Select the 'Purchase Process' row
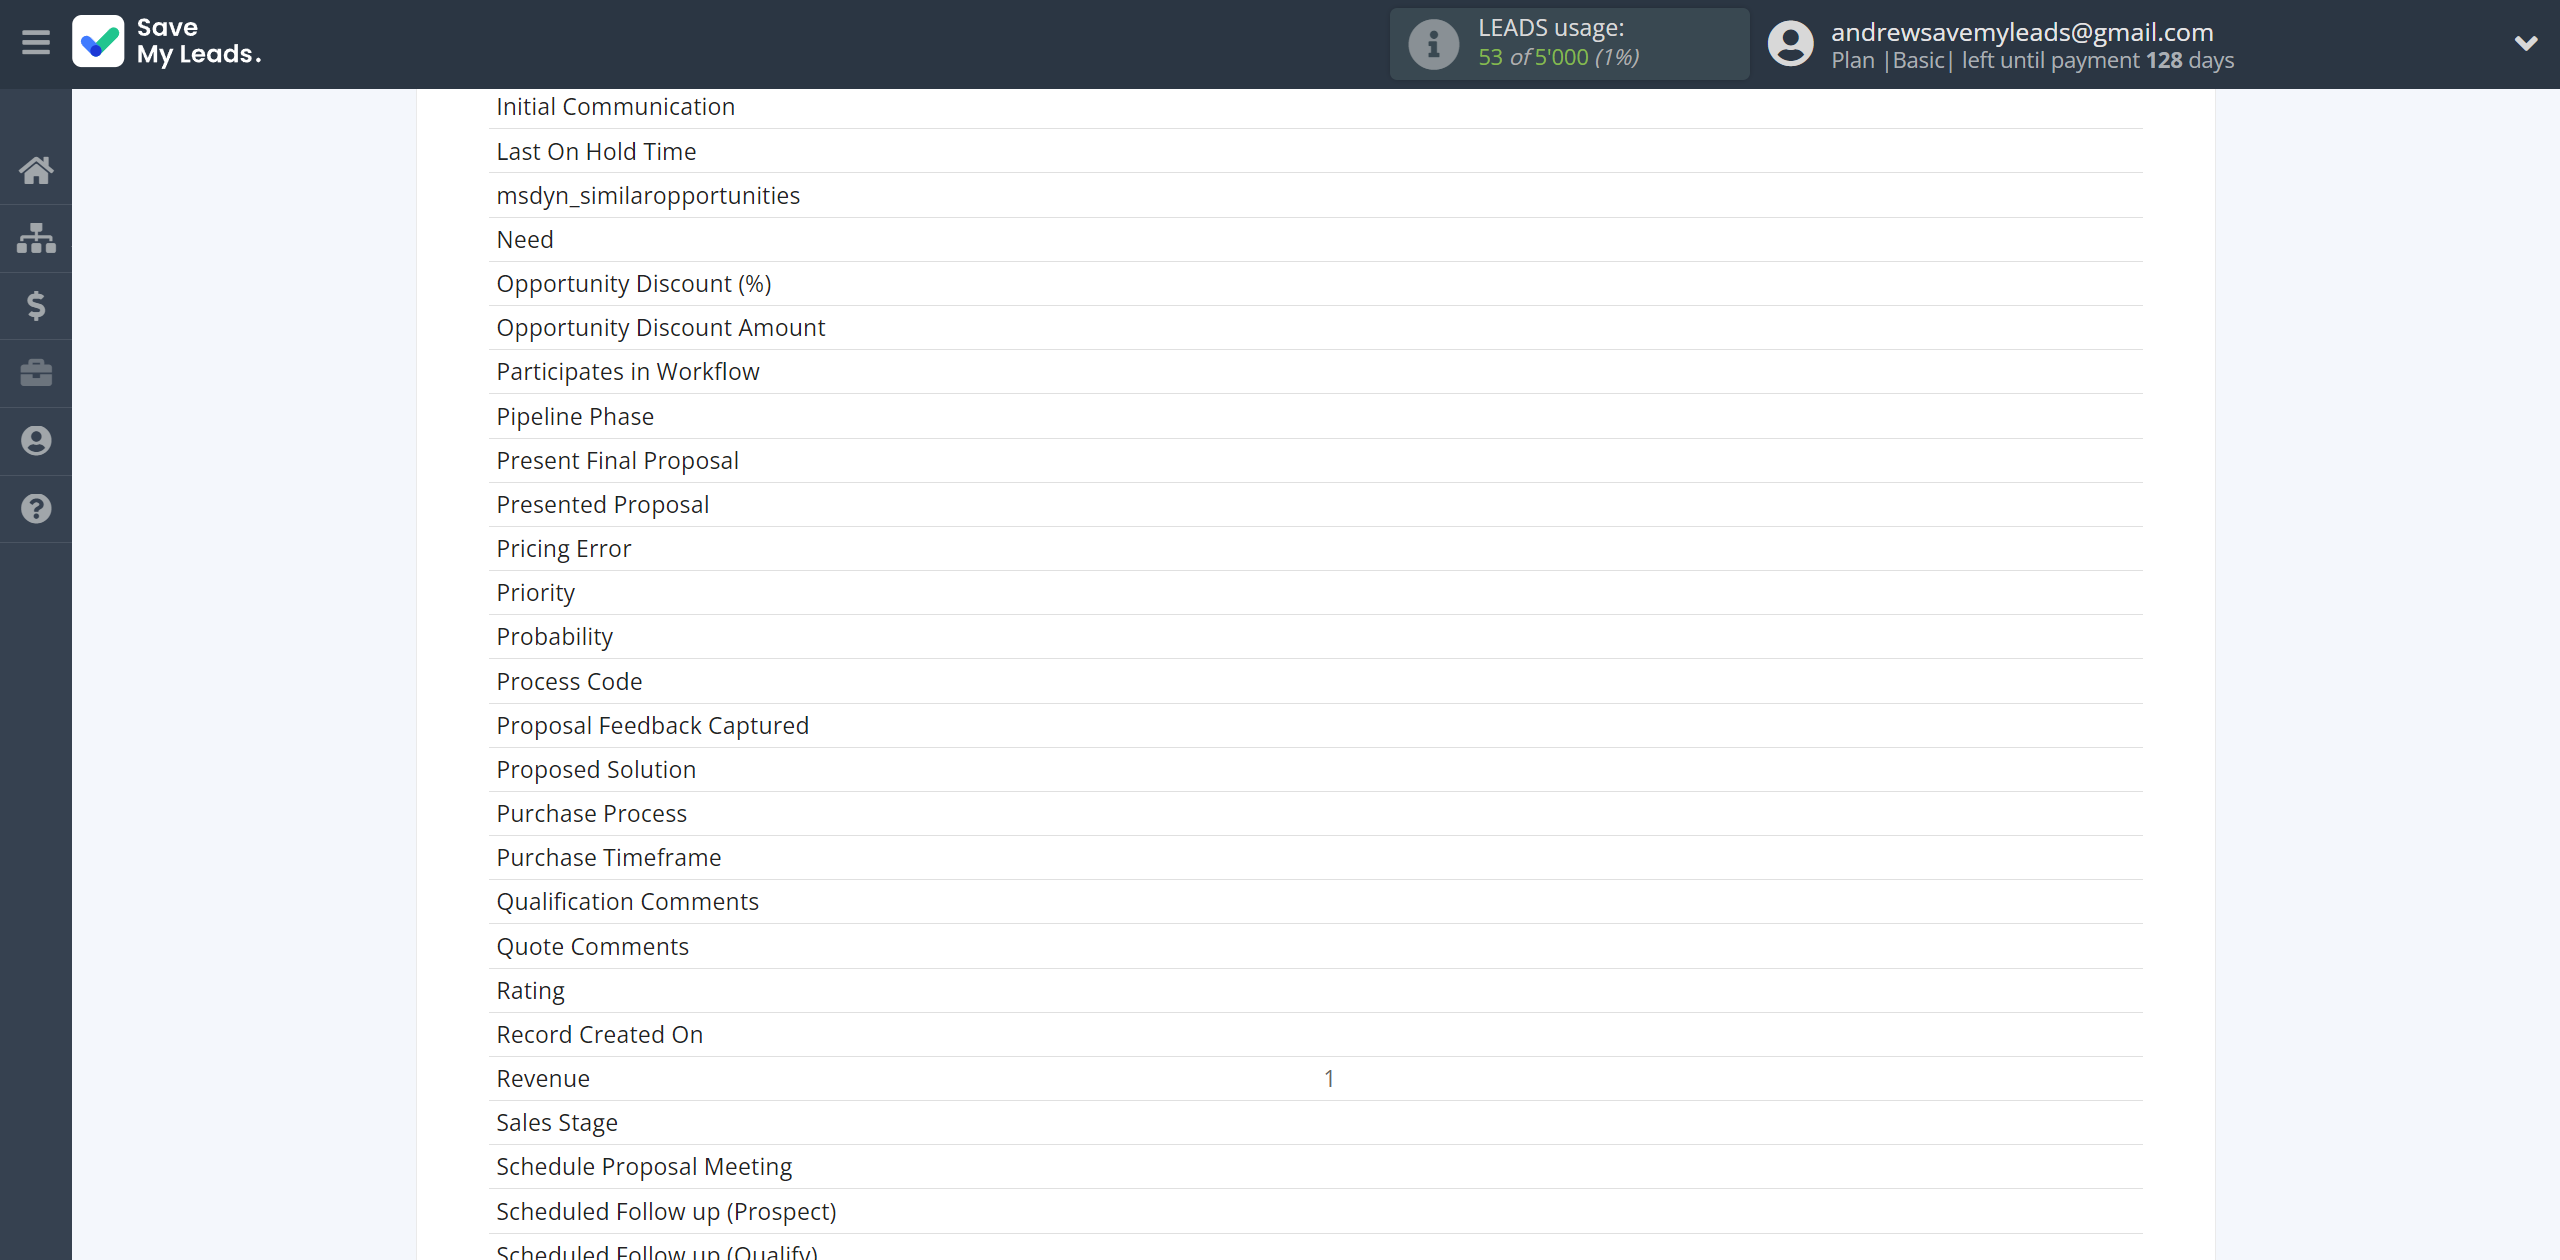This screenshot has height=1260, width=2560. pos(1315,813)
